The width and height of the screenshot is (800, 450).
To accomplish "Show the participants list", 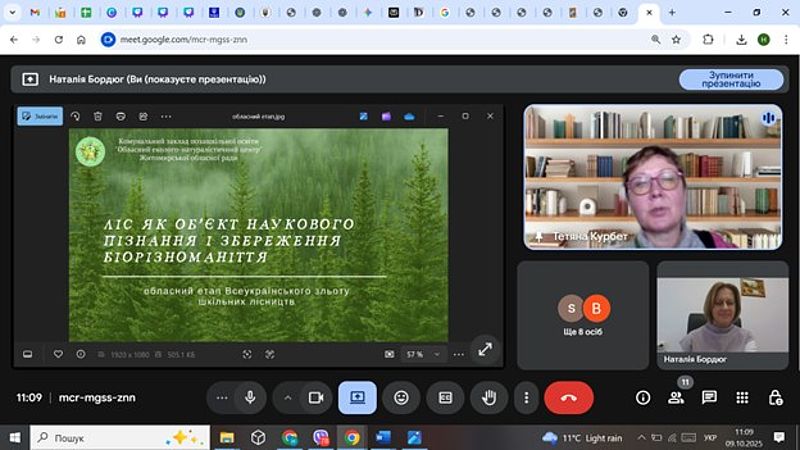I will coord(676,397).
